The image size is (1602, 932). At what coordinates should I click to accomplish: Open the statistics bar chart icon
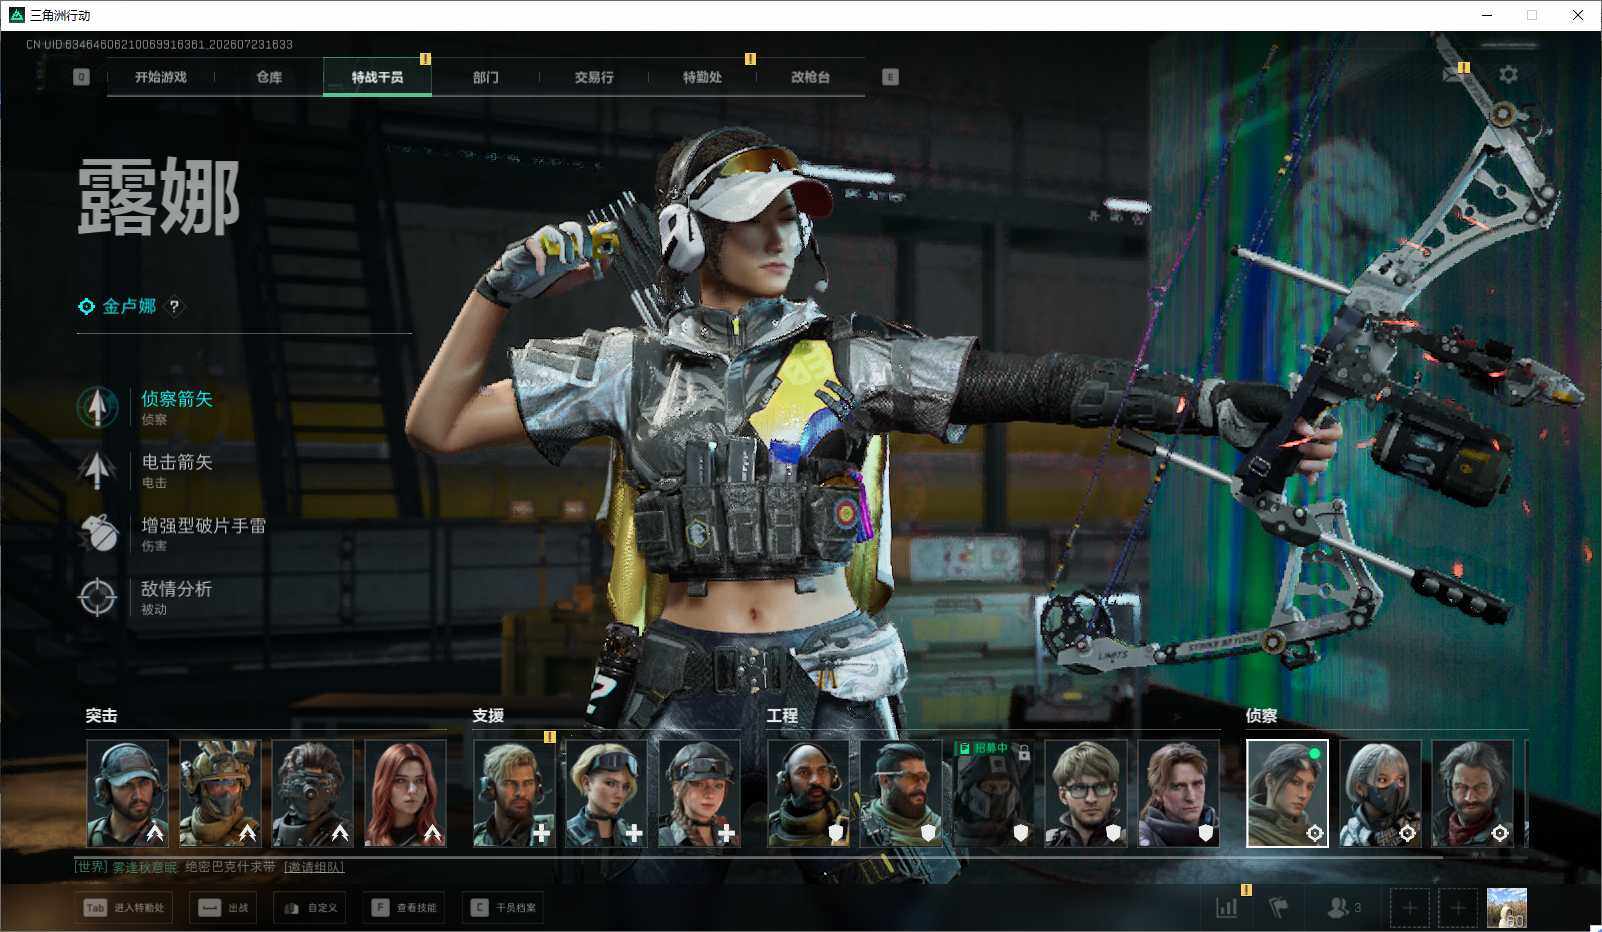pos(1226,907)
